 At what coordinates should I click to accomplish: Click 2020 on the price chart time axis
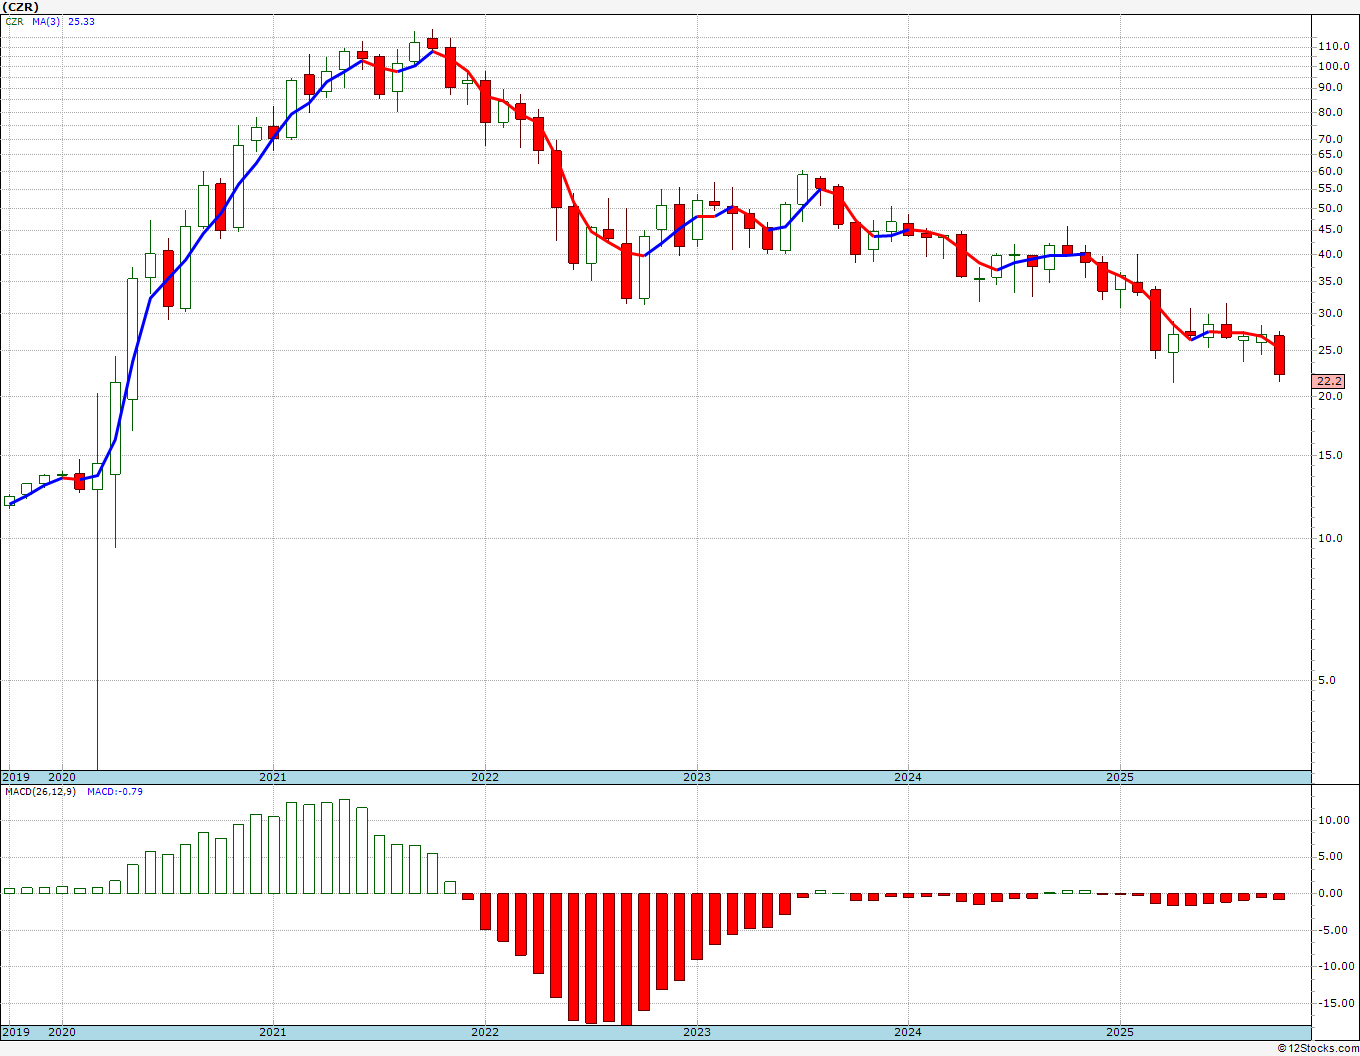click(x=62, y=777)
